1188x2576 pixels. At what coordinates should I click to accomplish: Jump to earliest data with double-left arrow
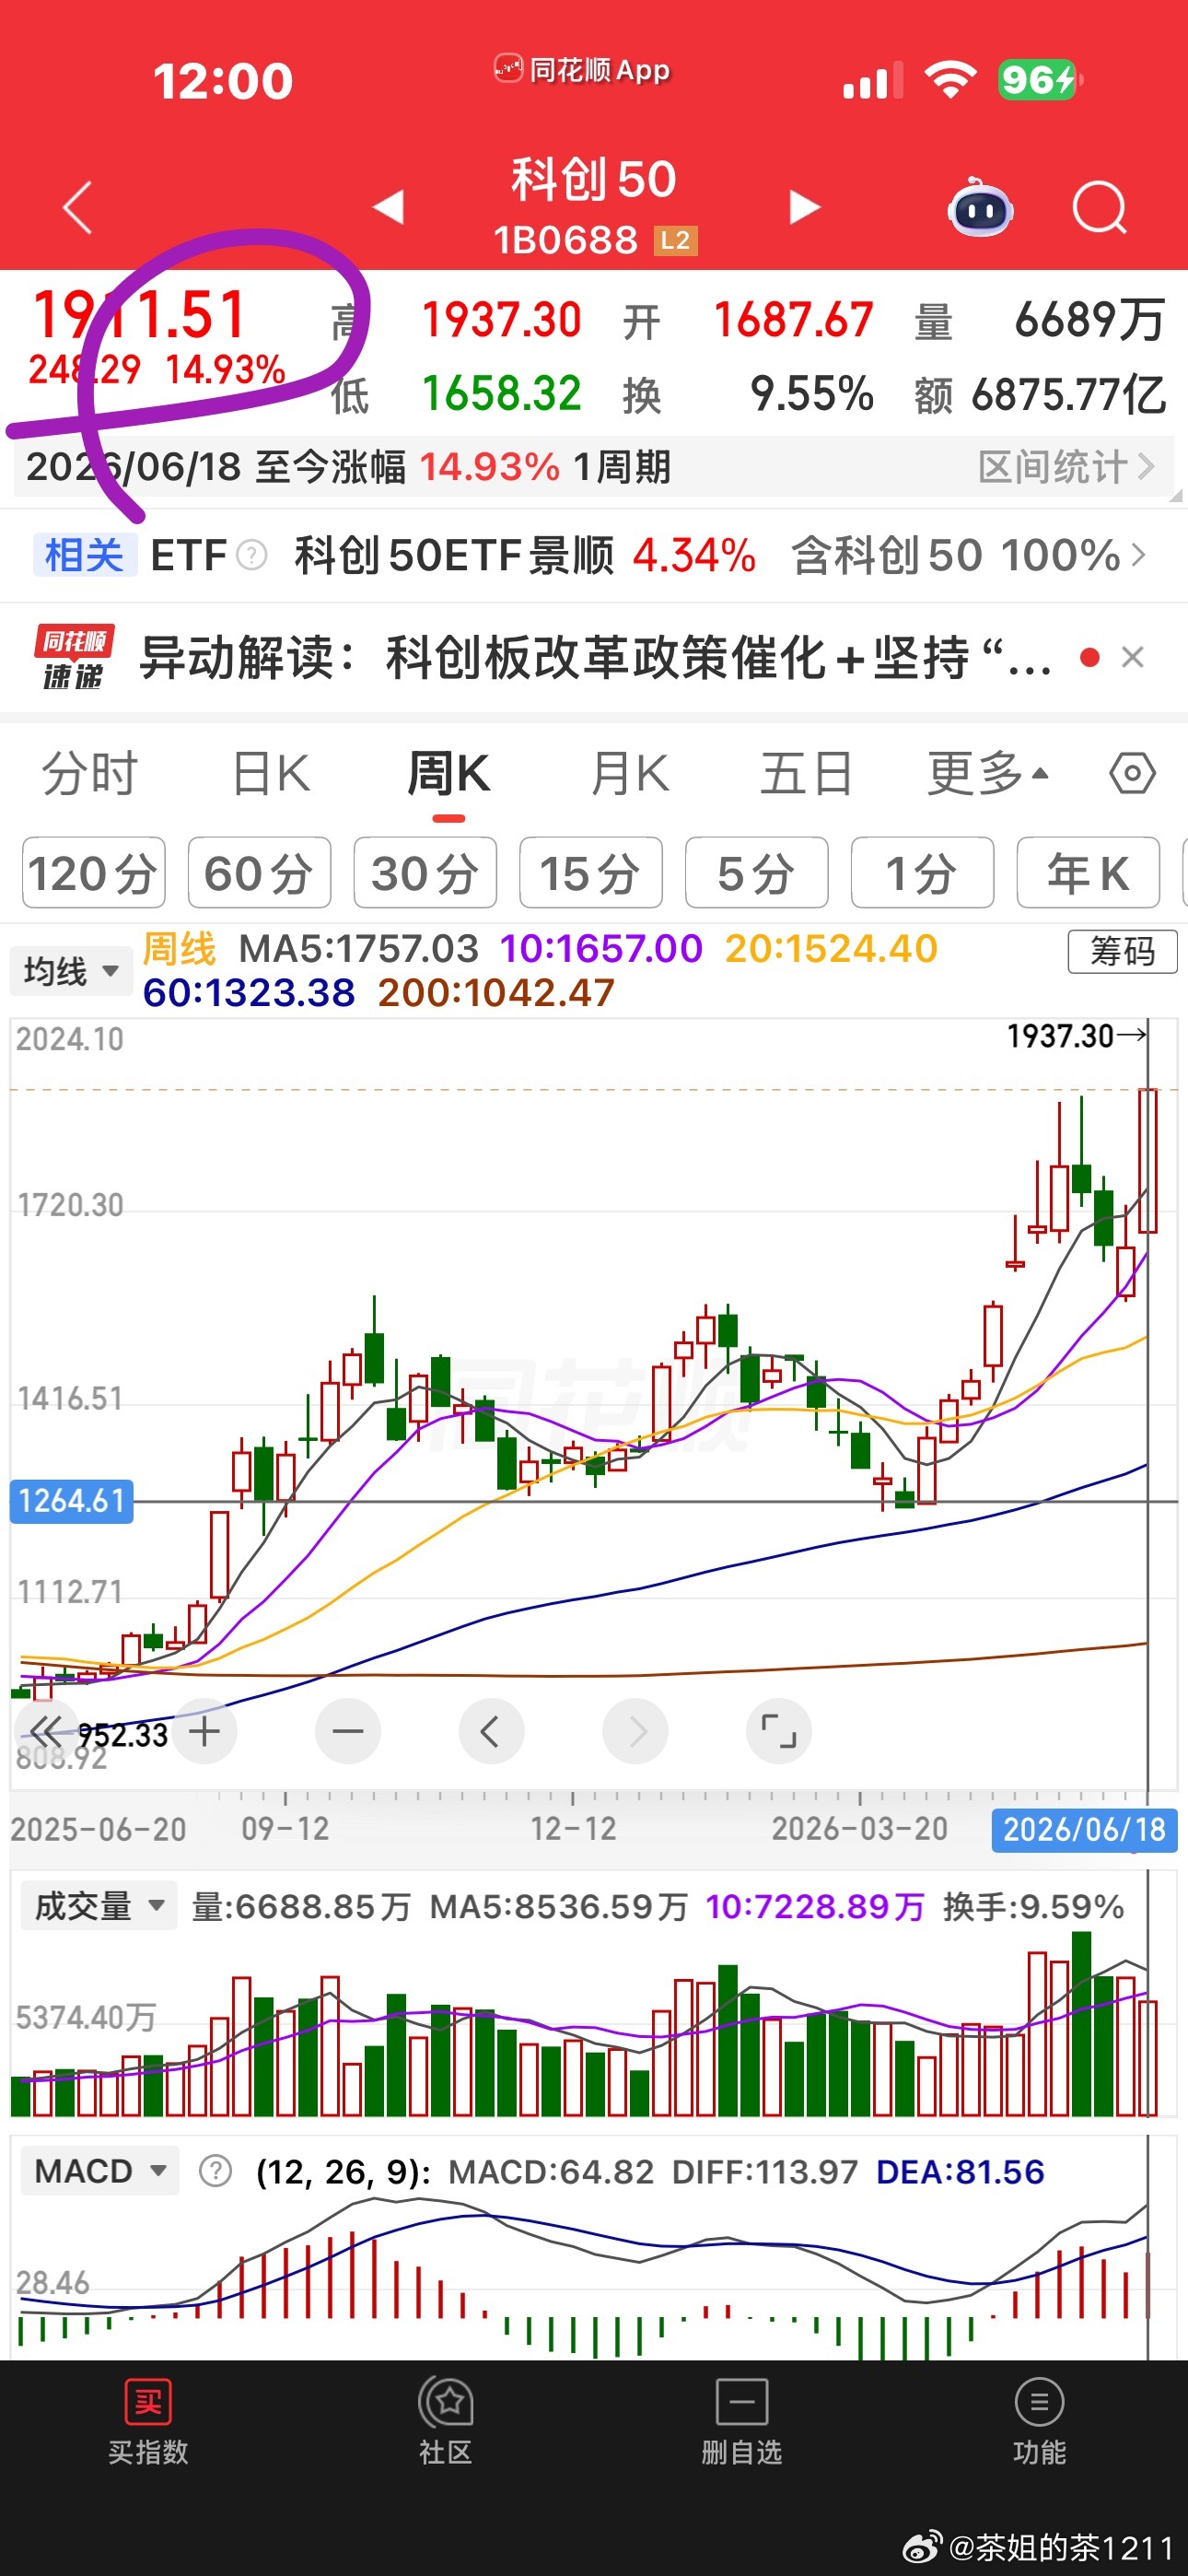(x=45, y=1730)
